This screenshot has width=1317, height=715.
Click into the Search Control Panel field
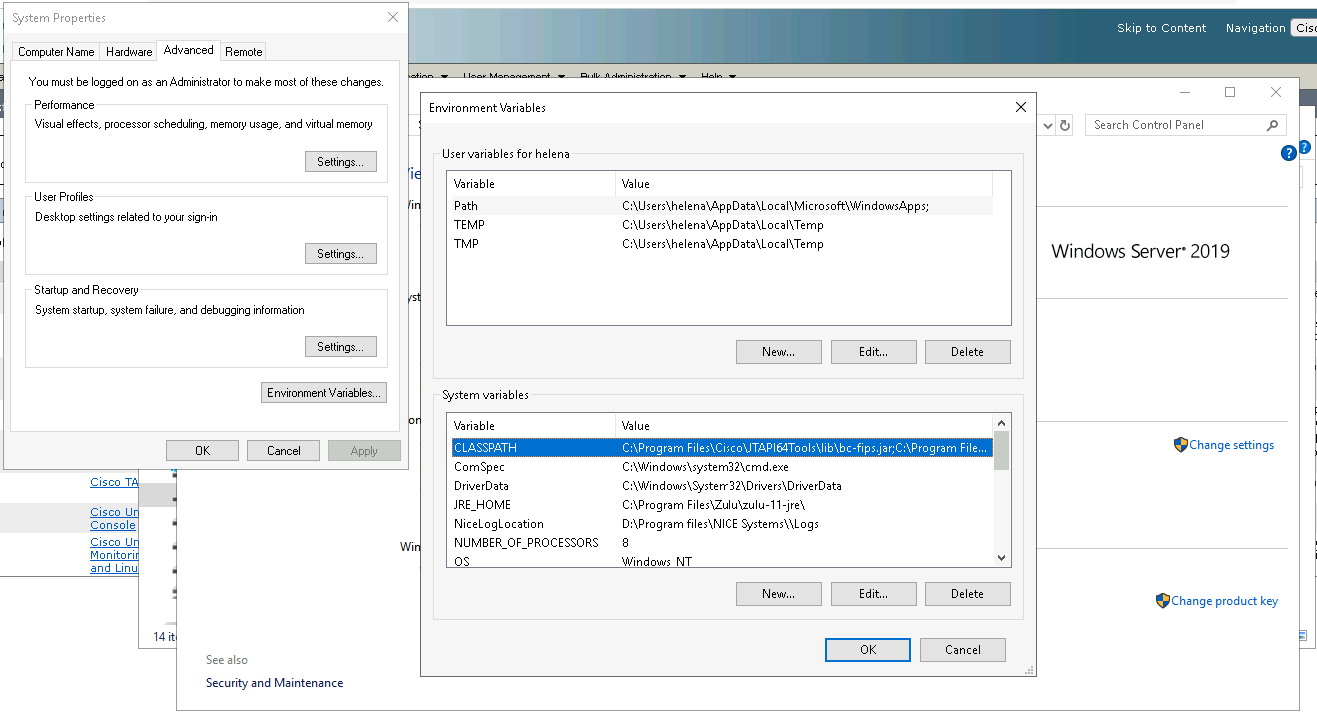1175,125
